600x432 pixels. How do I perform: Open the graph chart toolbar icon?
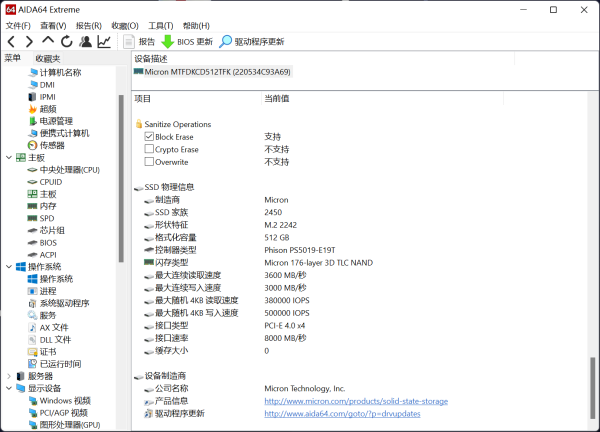click(x=104, y=41)
